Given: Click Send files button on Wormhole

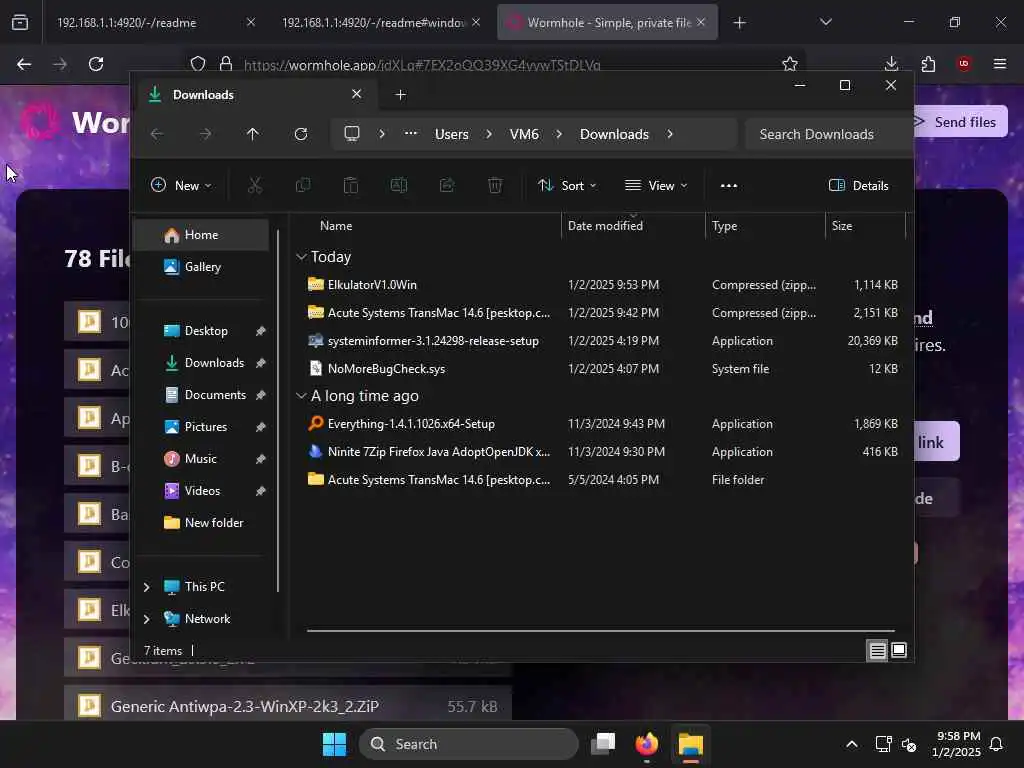Looking at the screenshot, I should [959, 122].
